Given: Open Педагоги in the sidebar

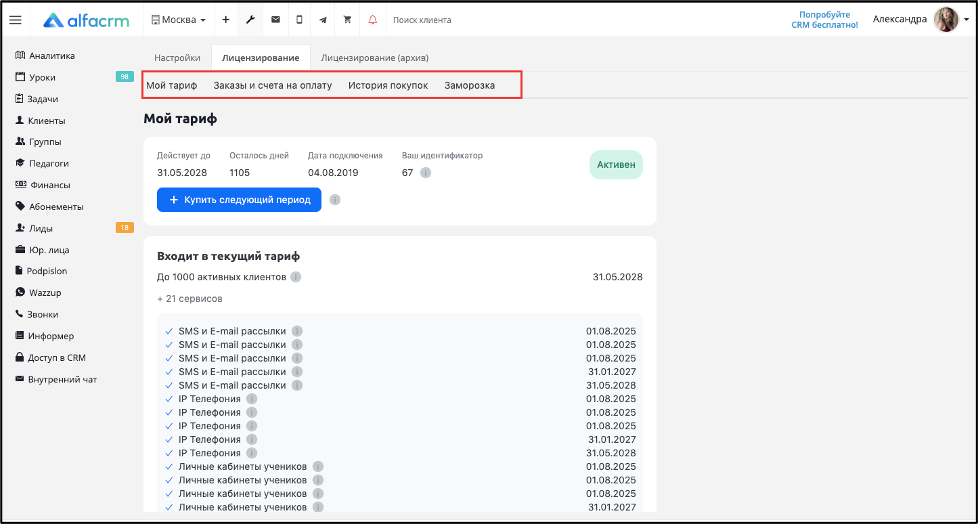Looking at the screenshot, I should pyautogui.click(x=42, y=164).
